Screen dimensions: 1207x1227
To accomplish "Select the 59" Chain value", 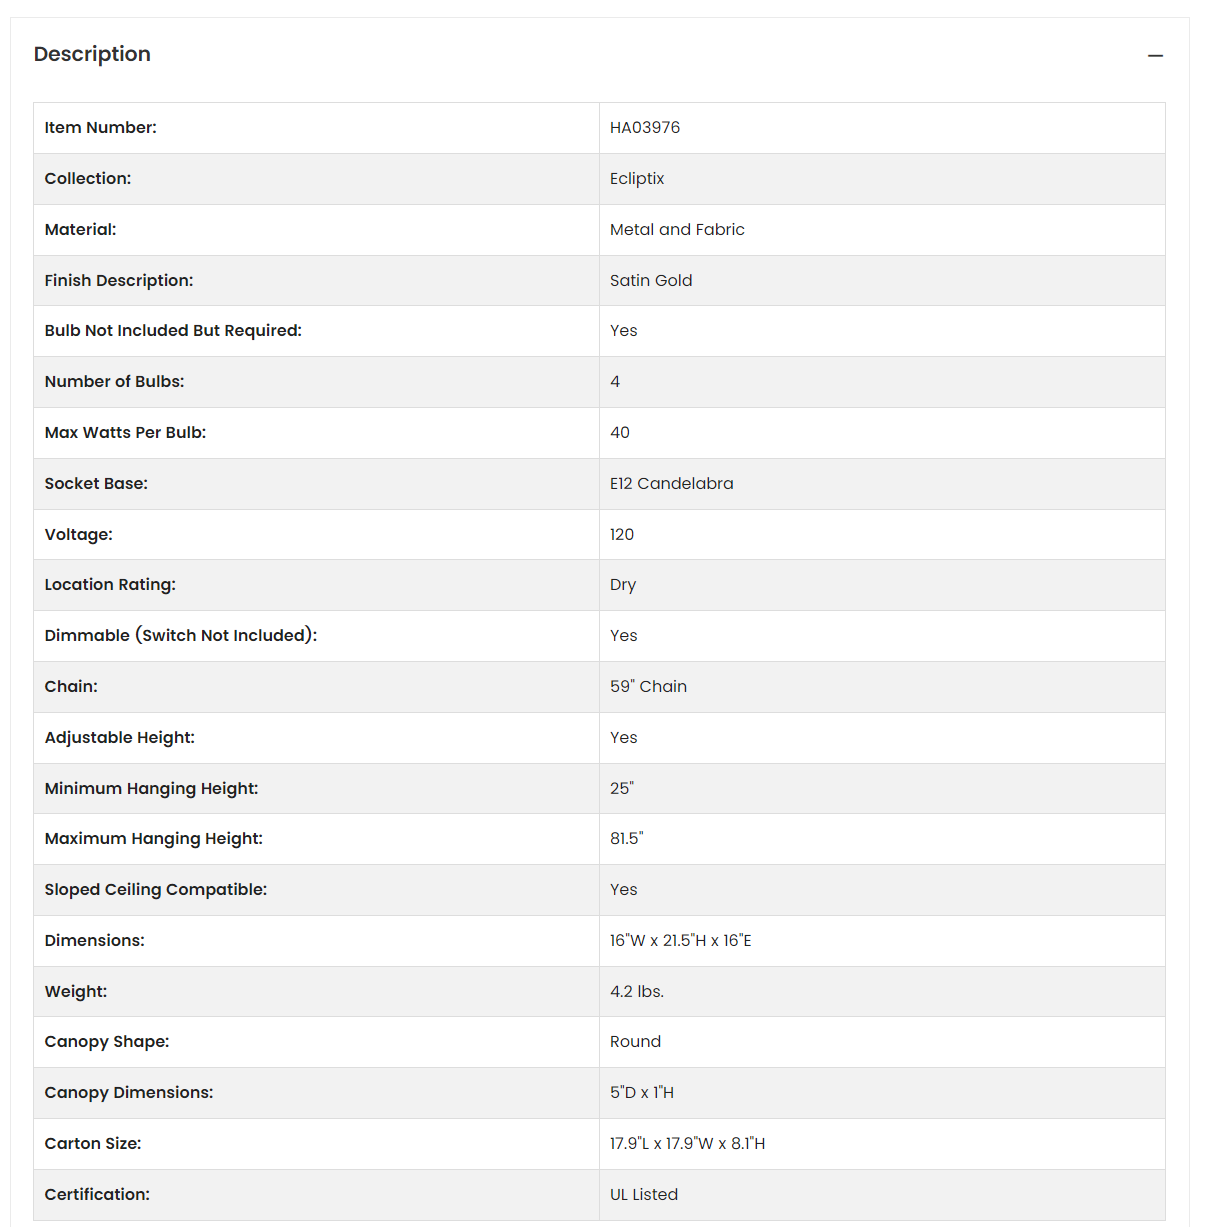I will point(648,687).
